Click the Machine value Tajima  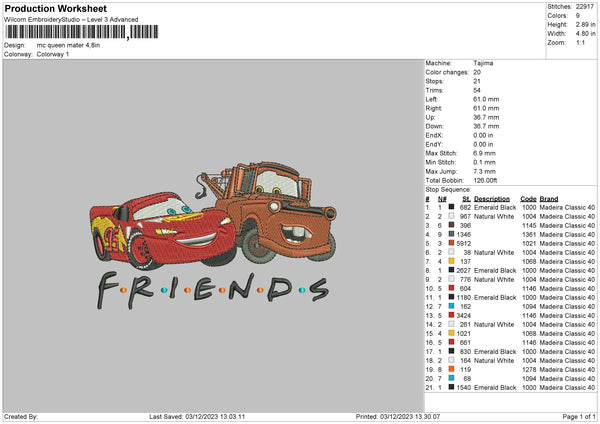pos(483,63)
